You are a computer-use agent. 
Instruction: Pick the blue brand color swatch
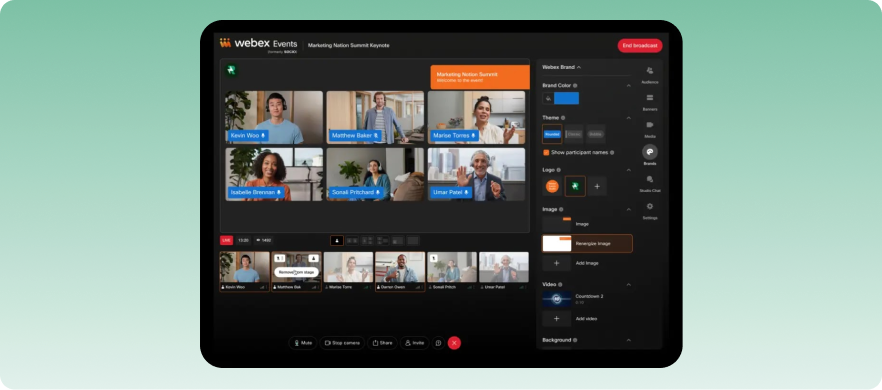(566, 98)
